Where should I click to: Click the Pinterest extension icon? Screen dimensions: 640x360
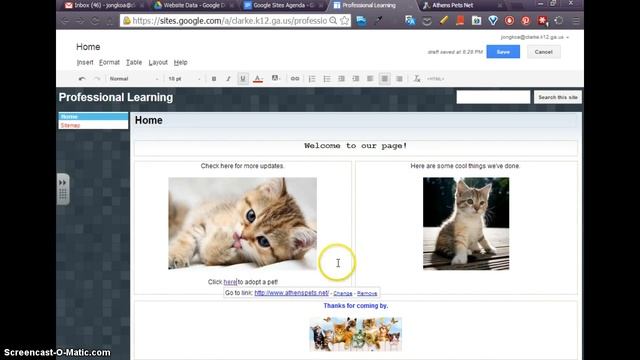[526, 20]
